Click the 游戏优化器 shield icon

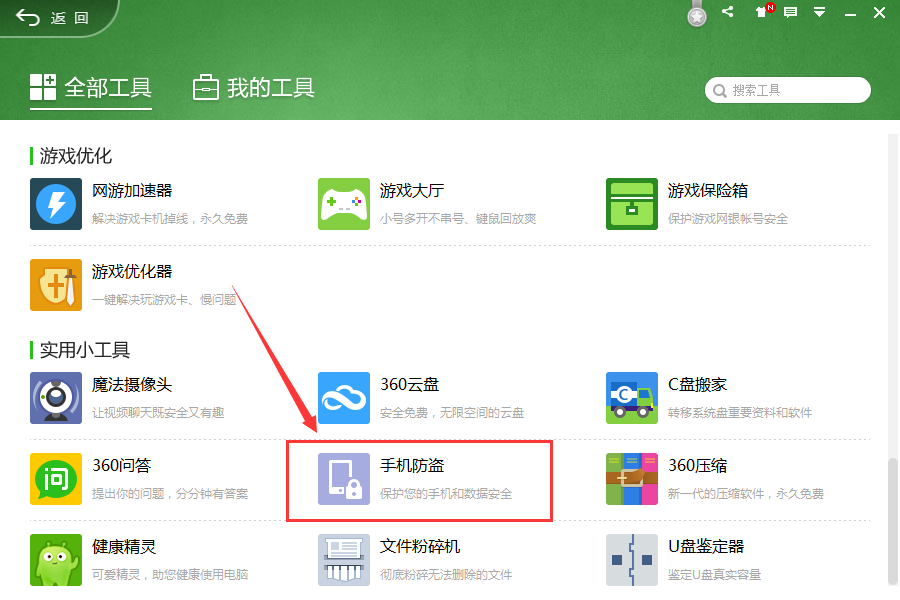pyautogui.click(x=56, y=285)
